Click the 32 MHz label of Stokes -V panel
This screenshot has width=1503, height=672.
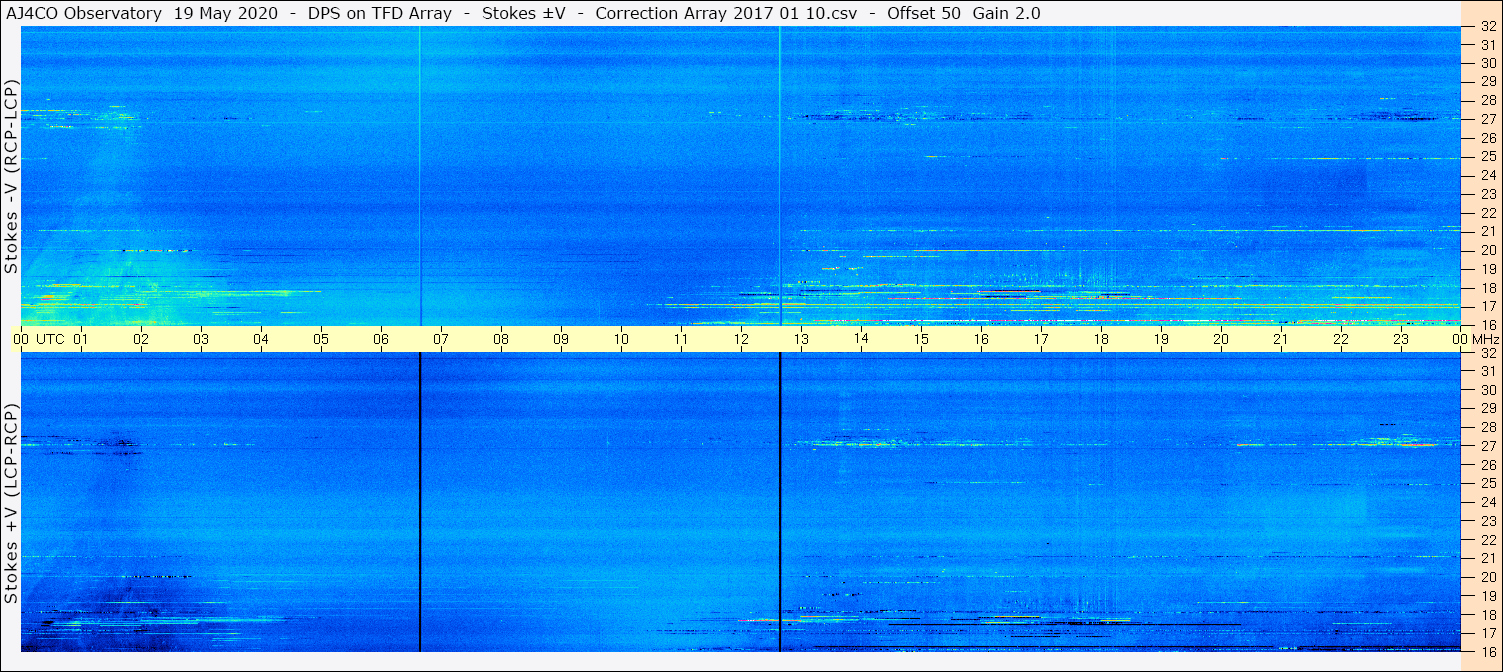[x=1487, y=26]
